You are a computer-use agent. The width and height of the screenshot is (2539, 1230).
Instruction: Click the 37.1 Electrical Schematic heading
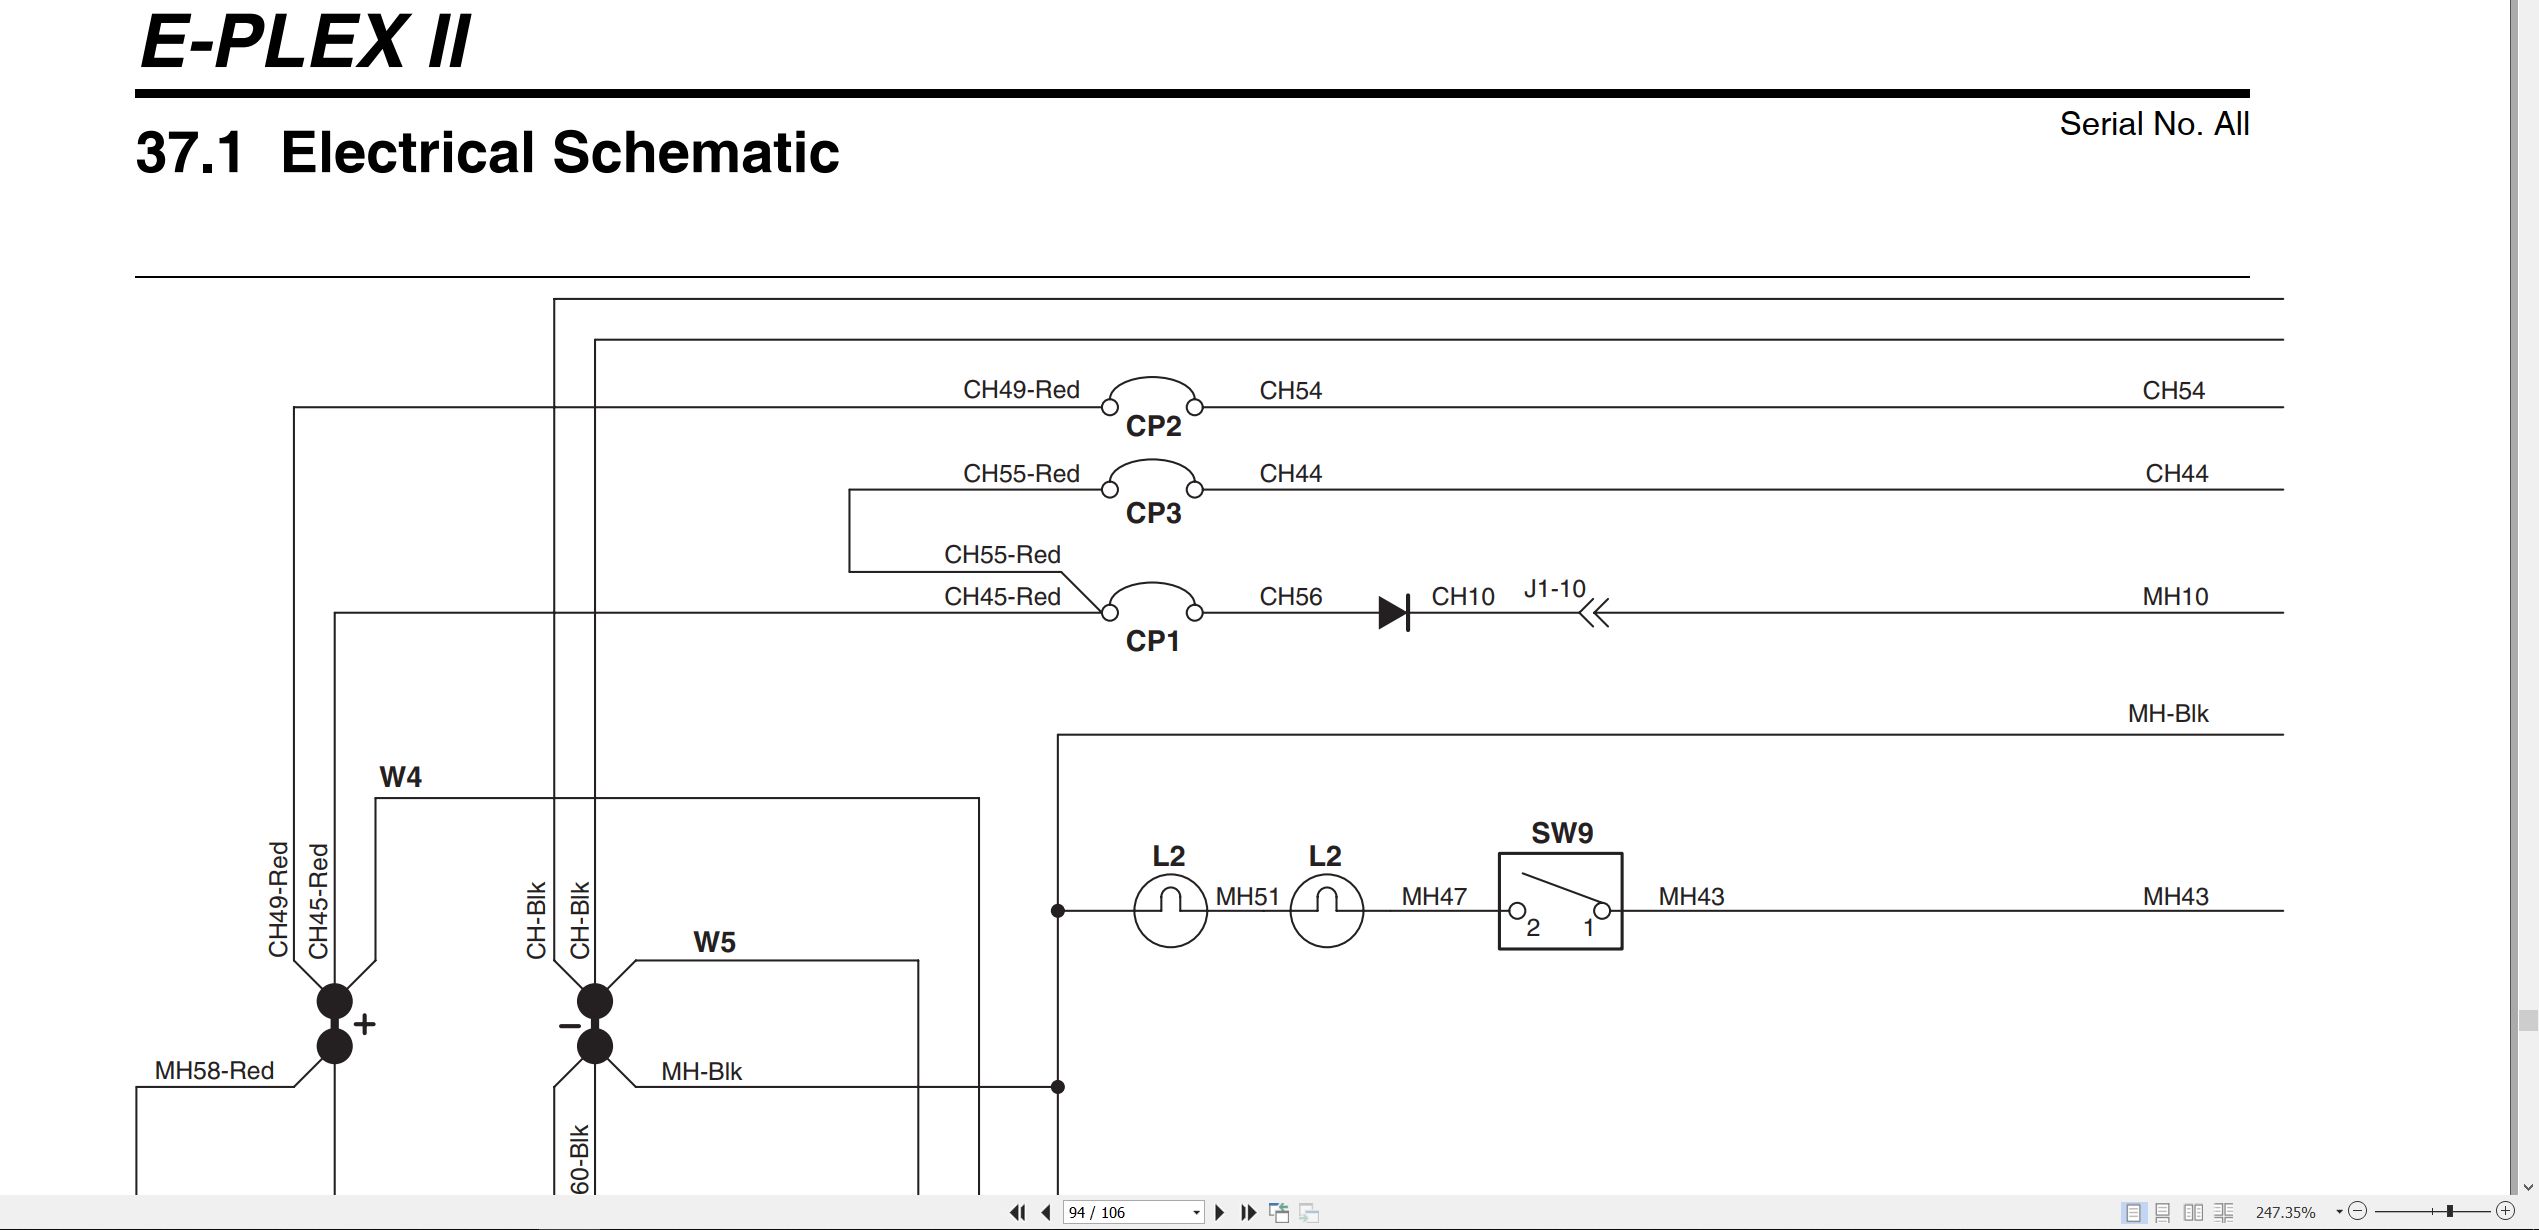[487, 152]
